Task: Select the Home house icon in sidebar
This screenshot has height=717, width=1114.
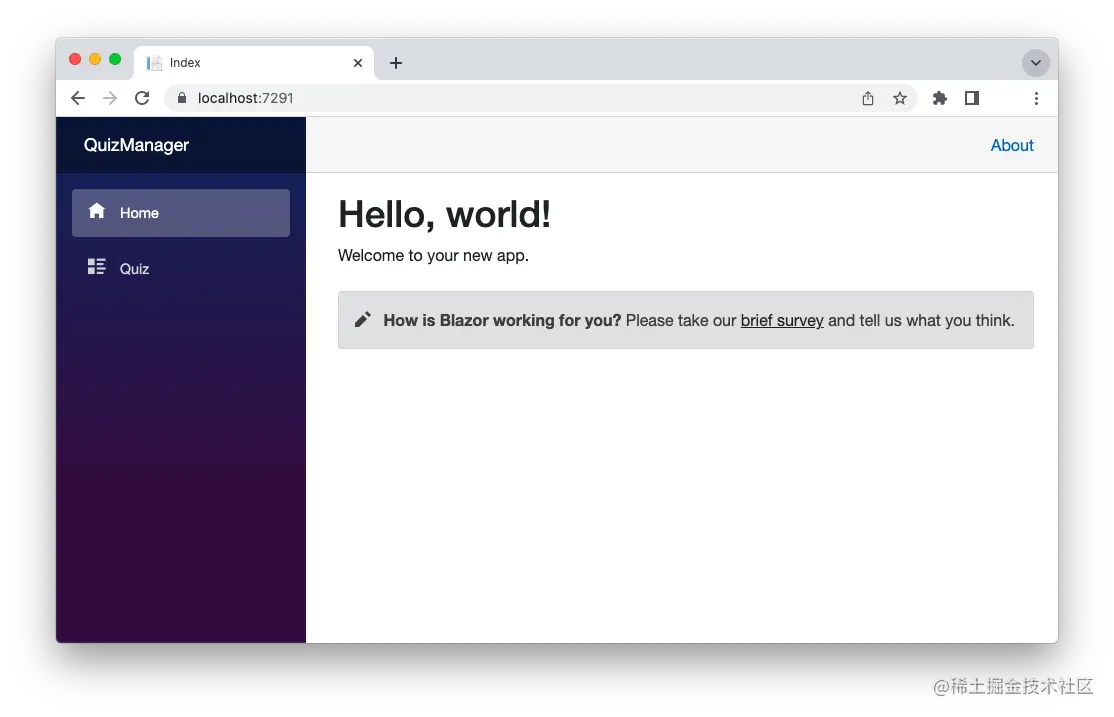Action: (97, 212)
